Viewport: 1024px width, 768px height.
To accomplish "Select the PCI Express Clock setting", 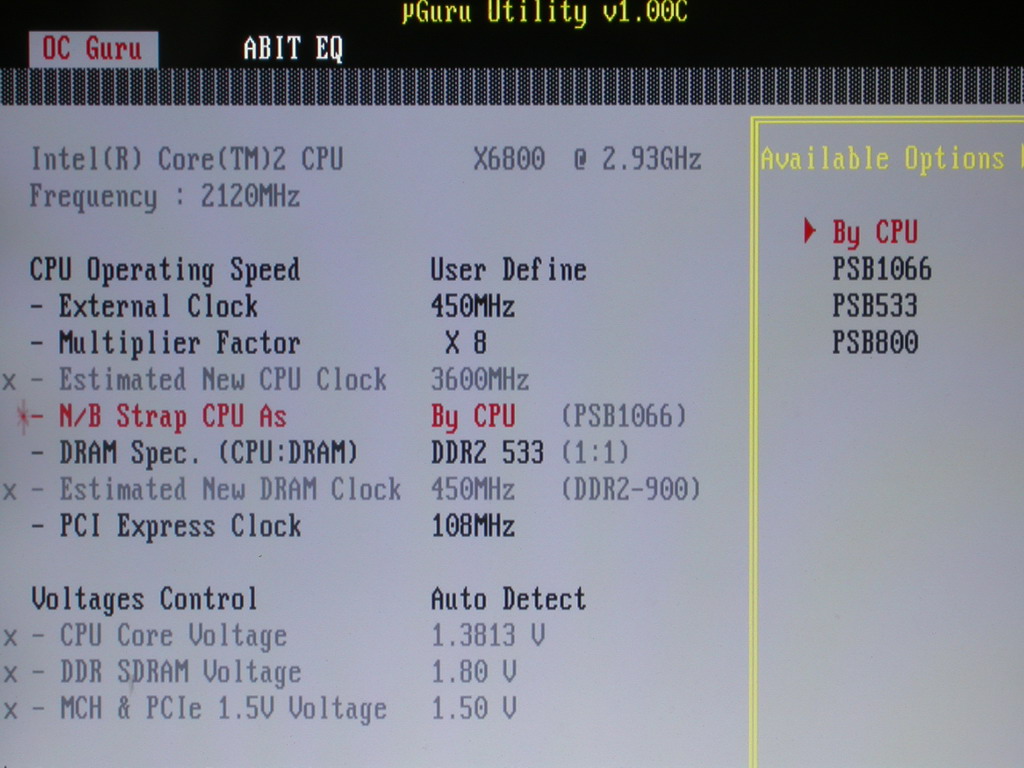I will pos(180,526).
